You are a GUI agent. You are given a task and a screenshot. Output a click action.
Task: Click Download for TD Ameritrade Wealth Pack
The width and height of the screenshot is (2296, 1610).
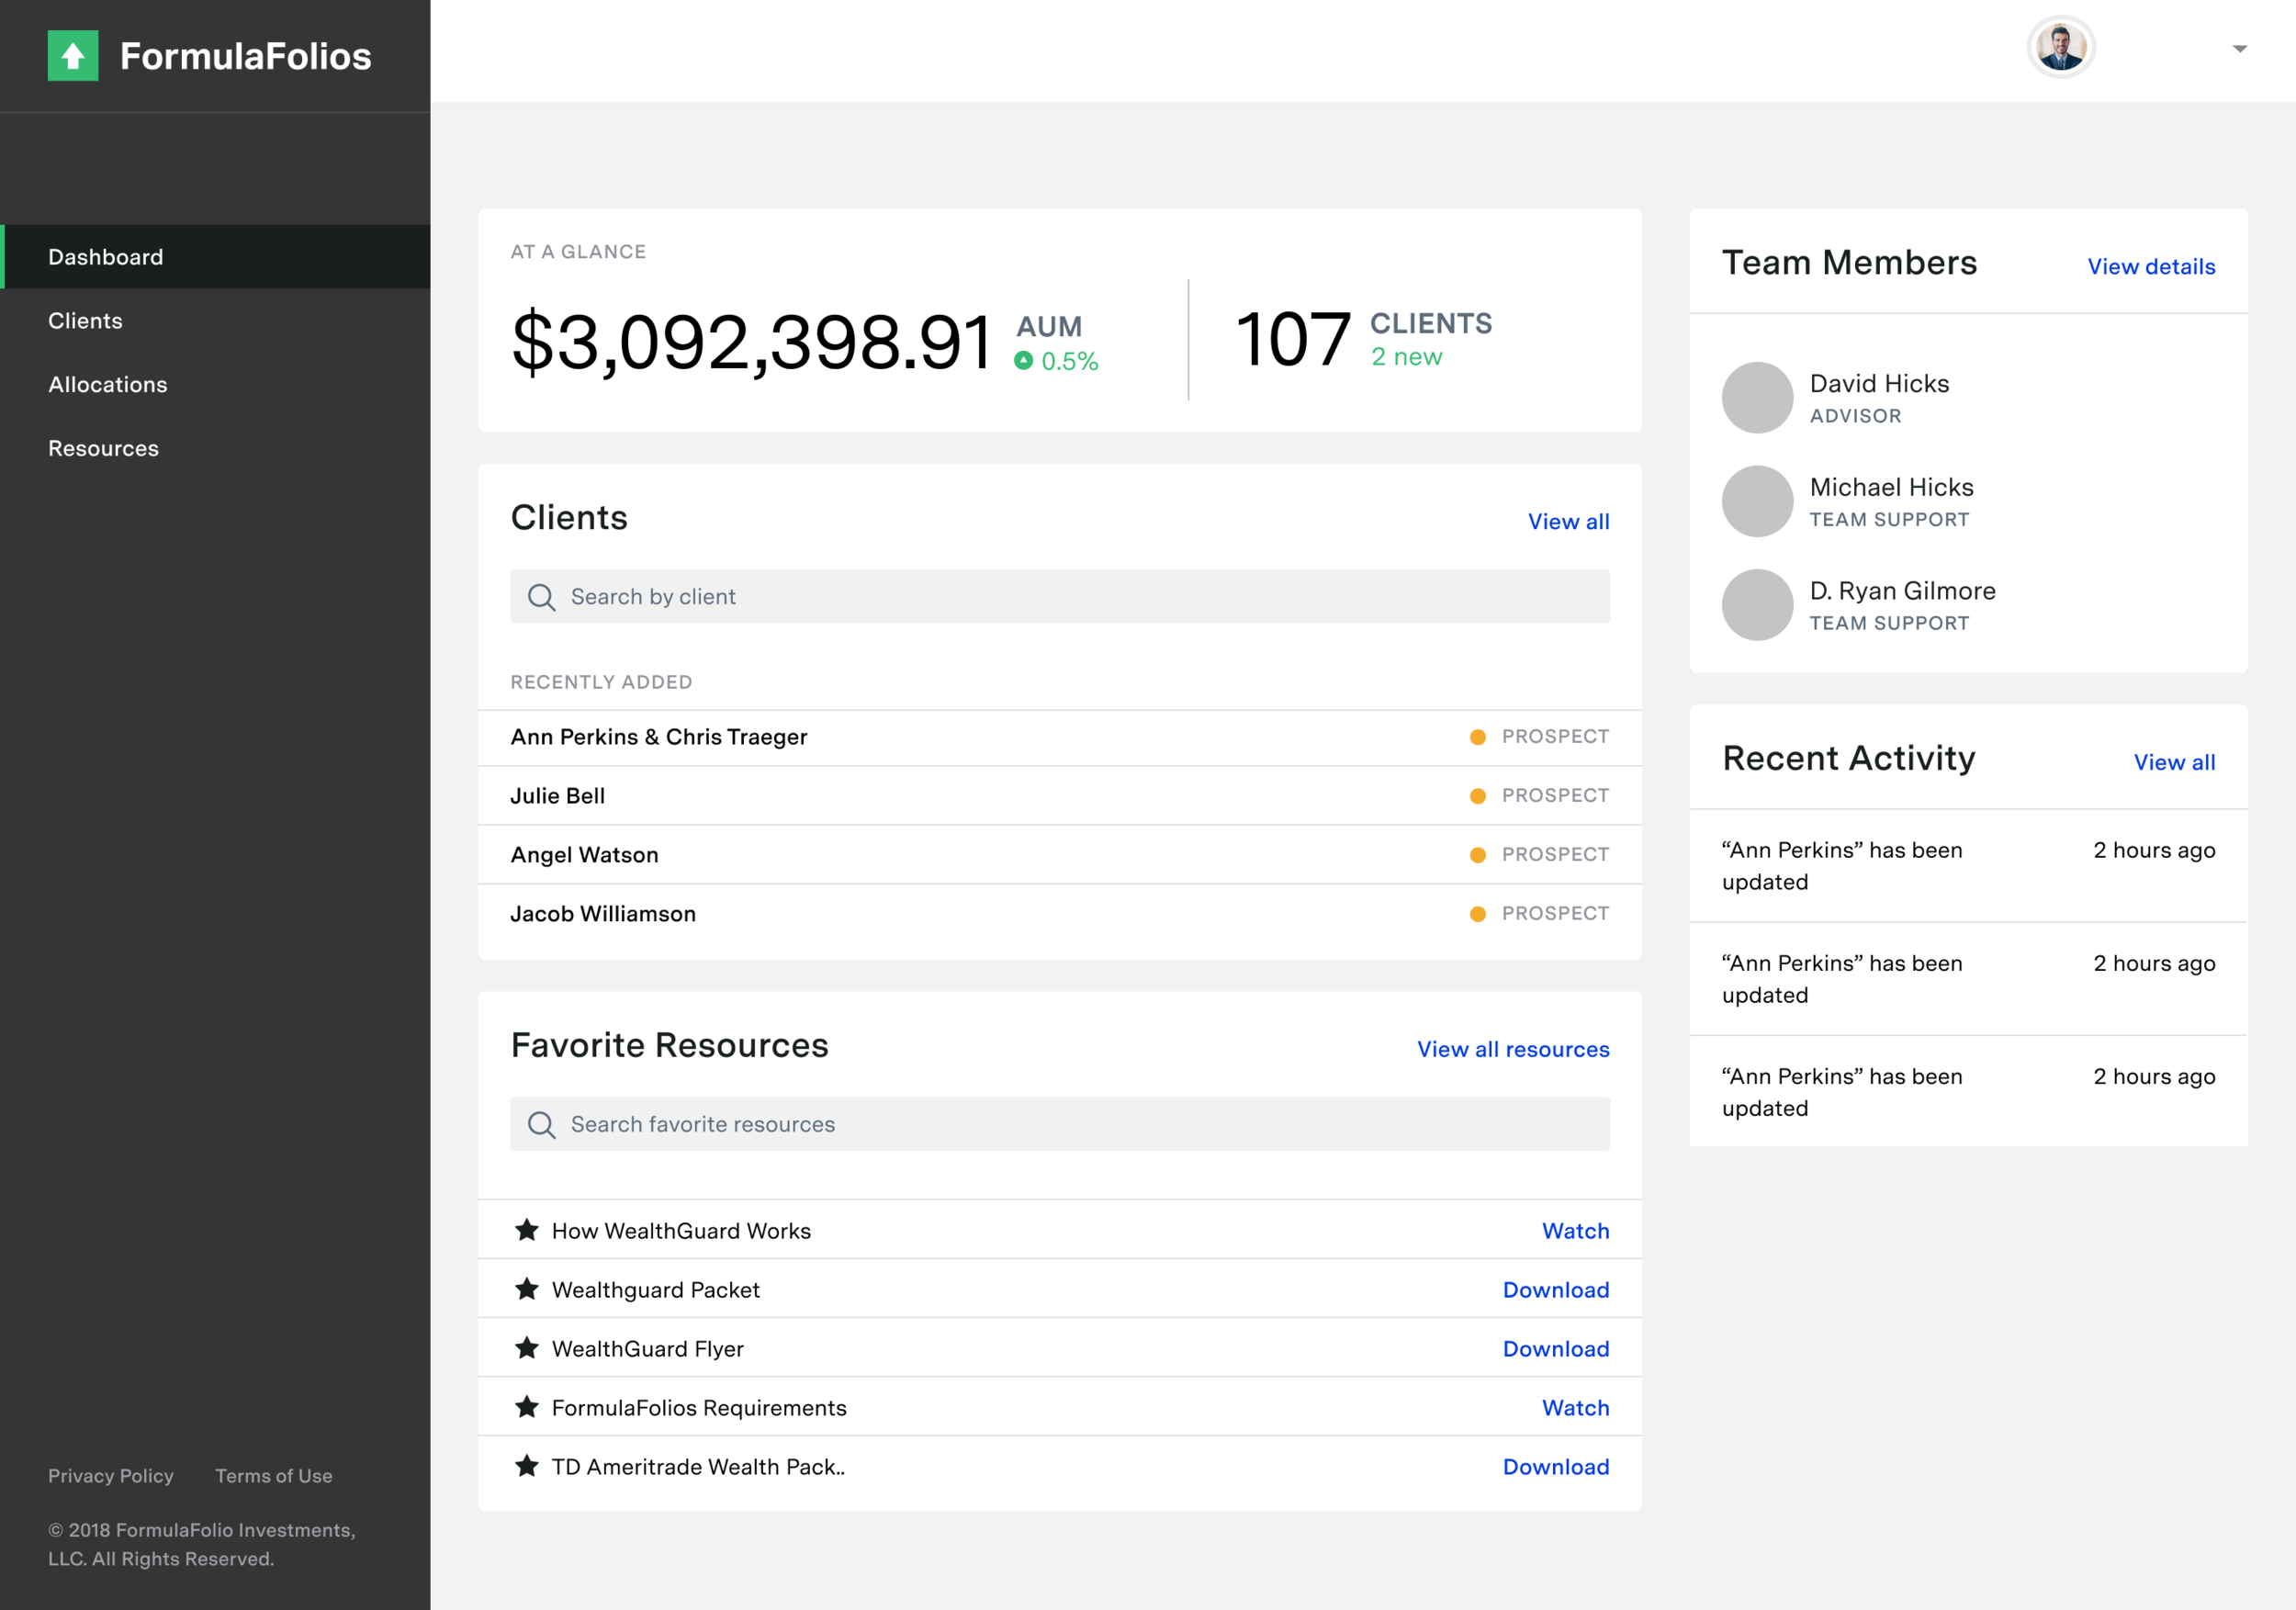pos(1556,1467)
